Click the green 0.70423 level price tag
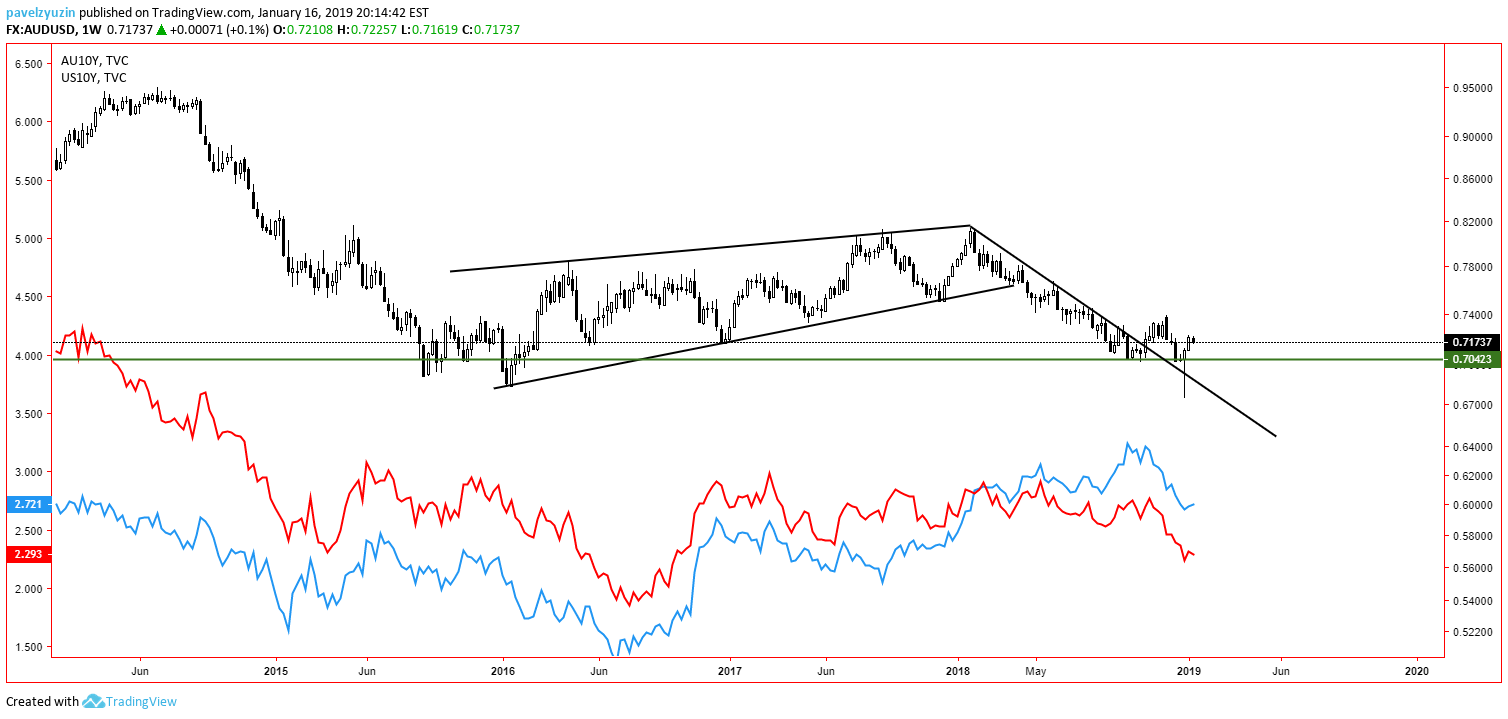The width and height of the screenshot is (1508, 719). tap(1471, 360)
